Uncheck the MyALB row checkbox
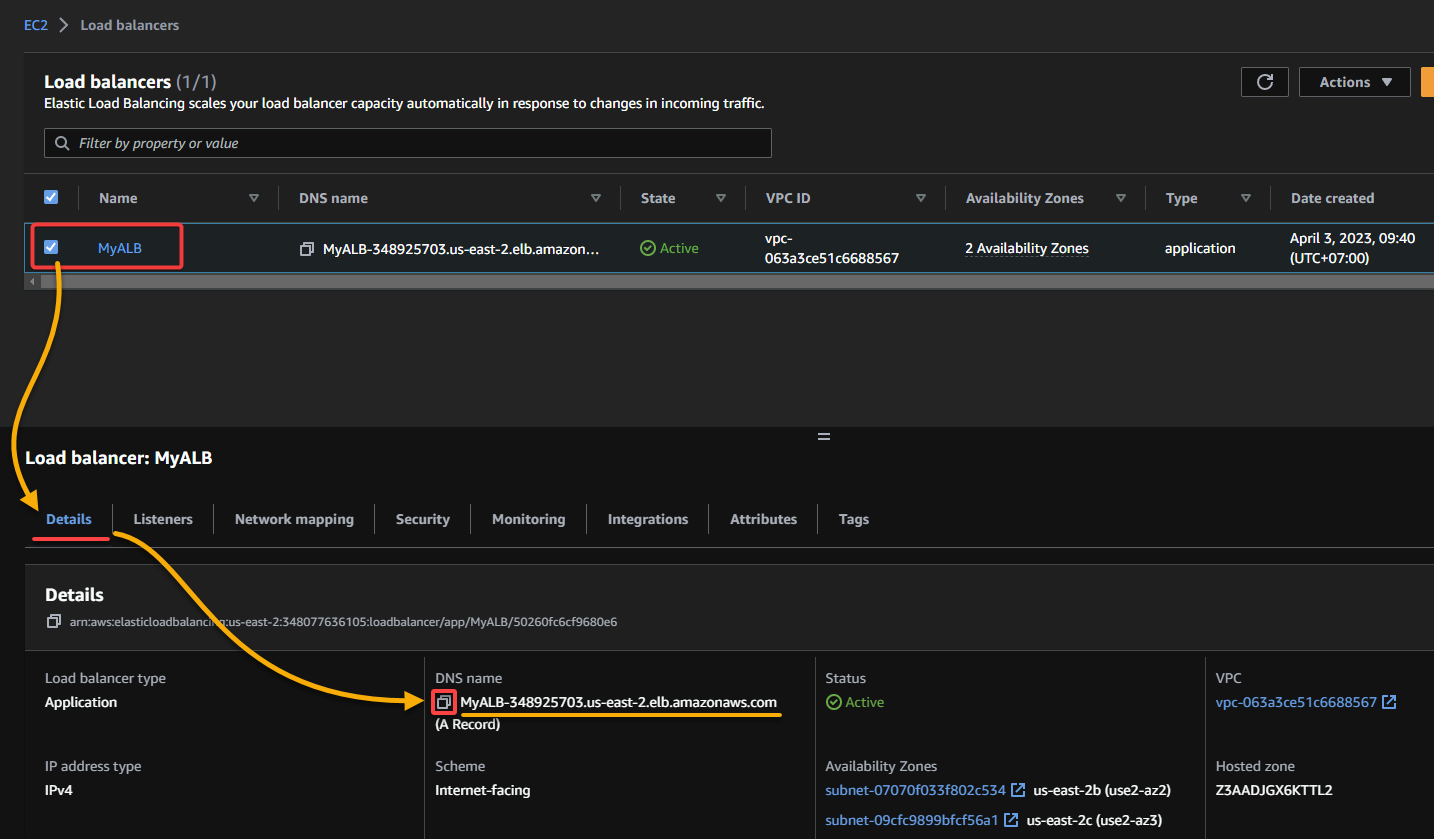 click(52, 247)
